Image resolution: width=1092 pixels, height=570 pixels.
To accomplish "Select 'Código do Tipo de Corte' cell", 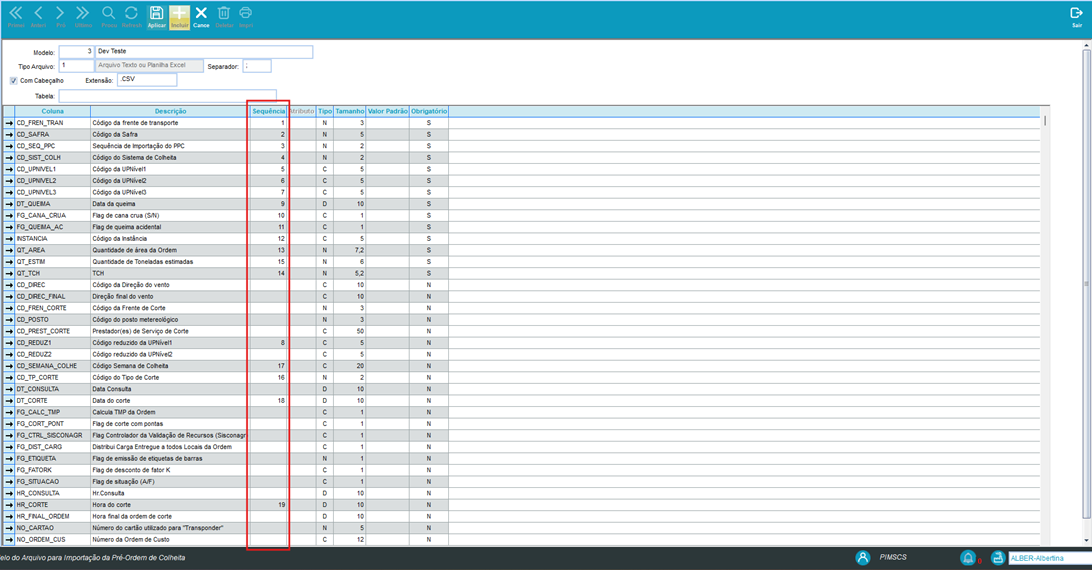I will pyautogui.click(x=170, y=378).
